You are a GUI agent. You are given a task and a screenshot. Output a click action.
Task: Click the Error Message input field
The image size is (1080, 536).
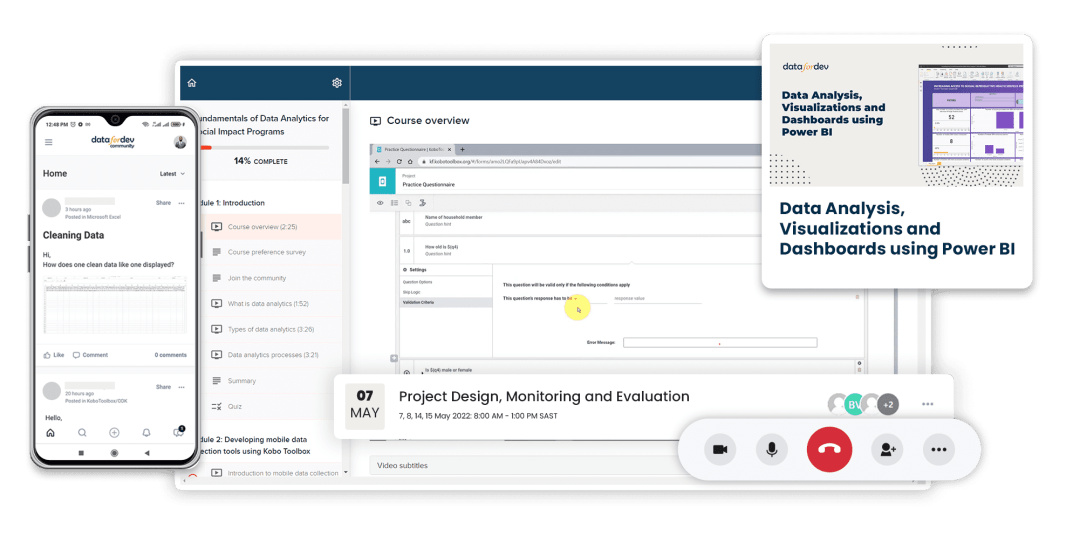720,342
